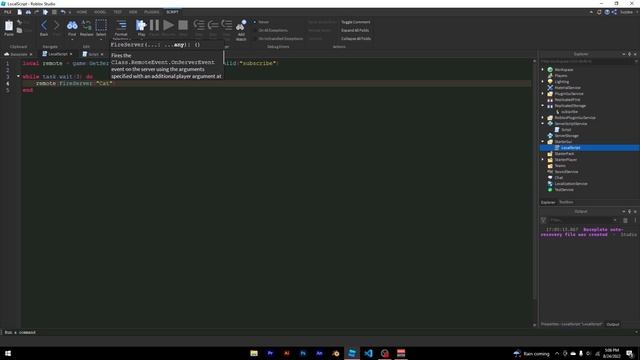Open the Script editor tab
The image size is (640, 360).
92,54
